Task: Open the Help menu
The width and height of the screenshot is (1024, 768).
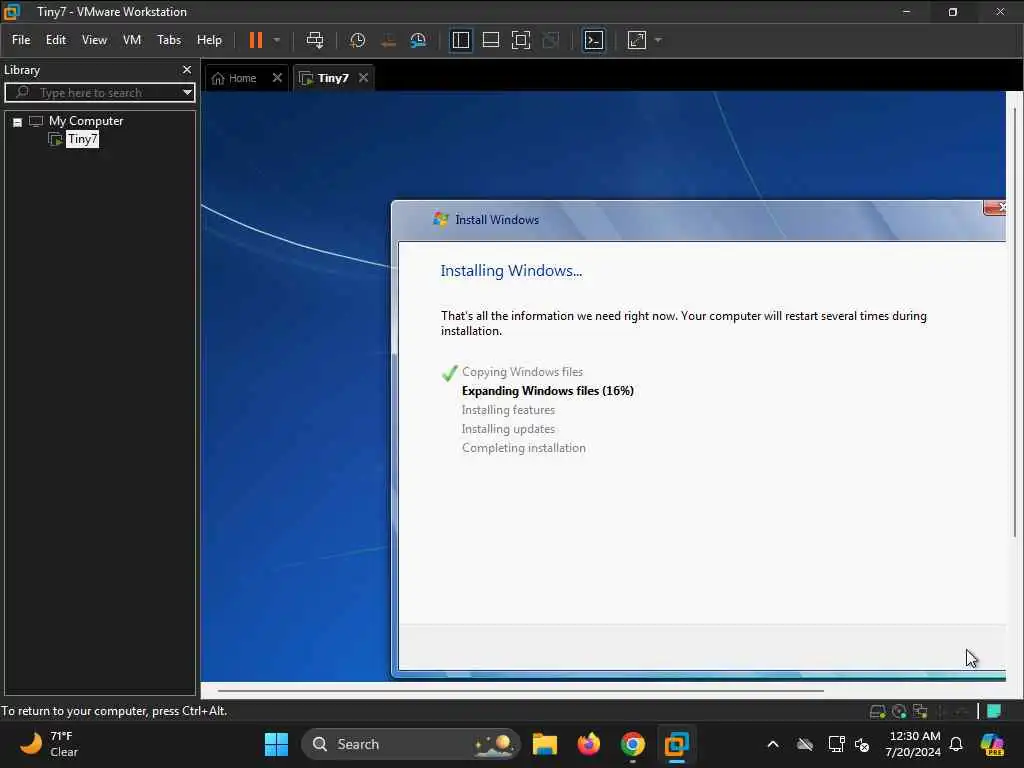Action: coord(209,40)
